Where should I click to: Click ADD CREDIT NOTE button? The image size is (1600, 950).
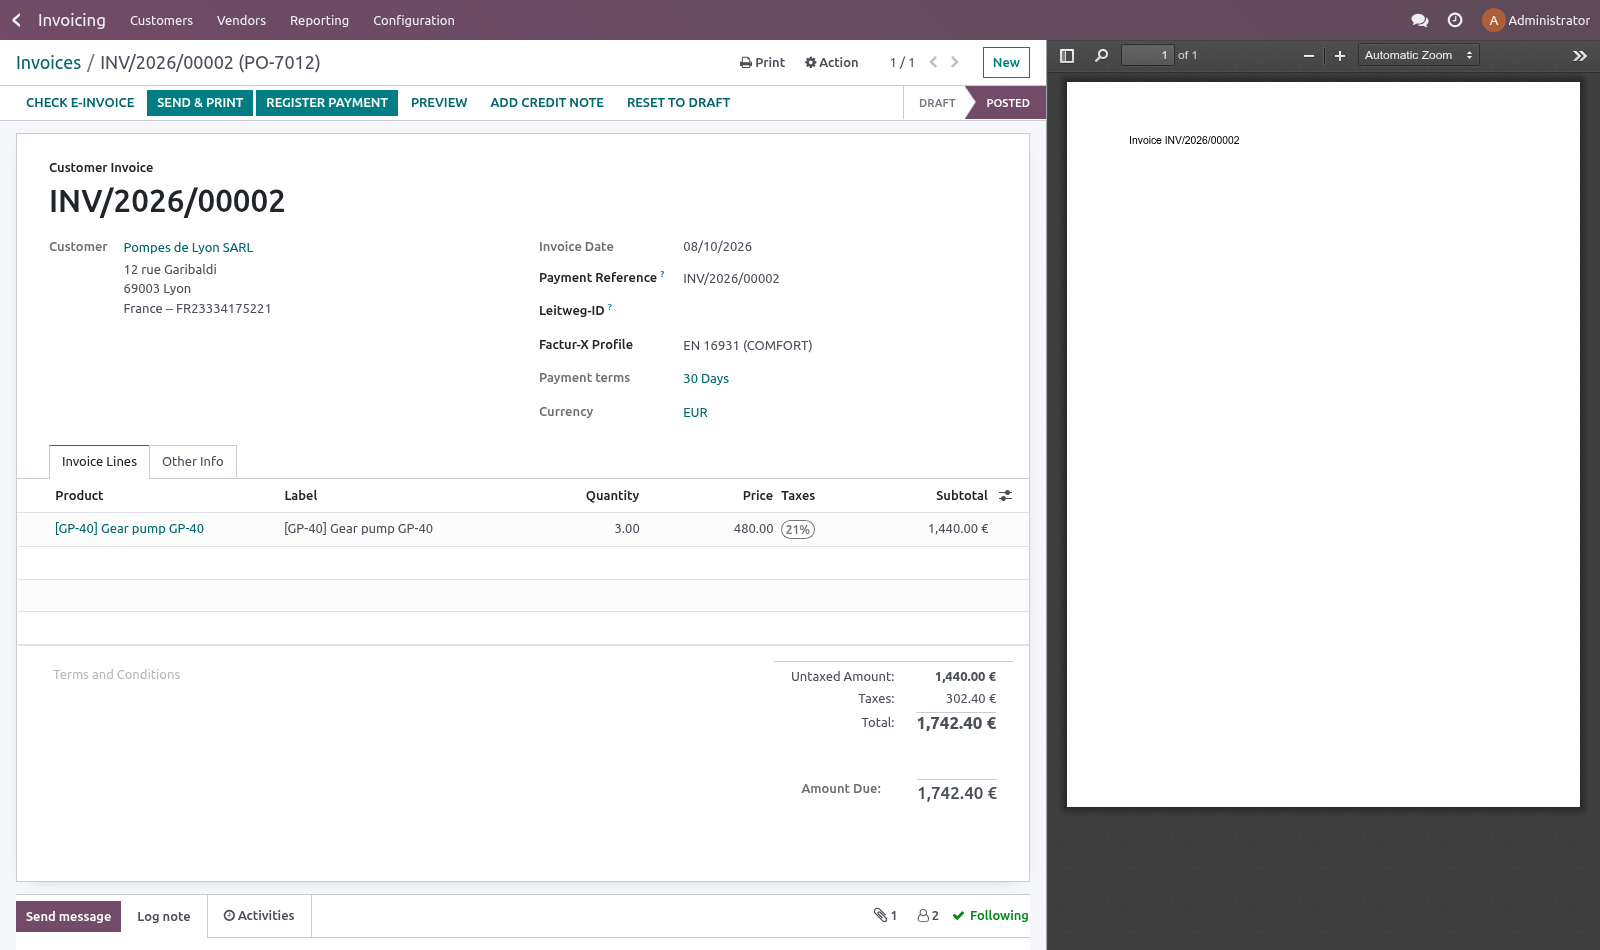[x=547, y=103]
